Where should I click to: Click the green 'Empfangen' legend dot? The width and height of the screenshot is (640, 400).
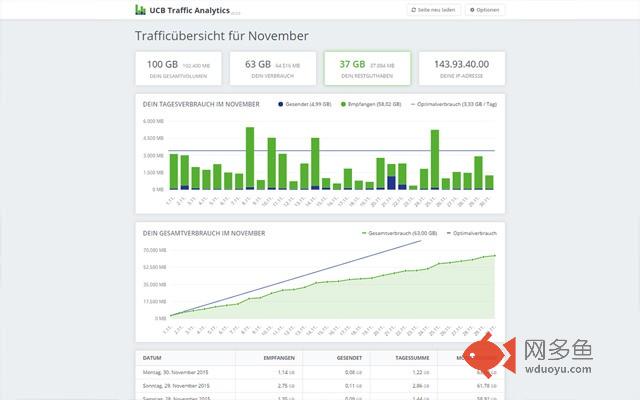click(343, 104)
